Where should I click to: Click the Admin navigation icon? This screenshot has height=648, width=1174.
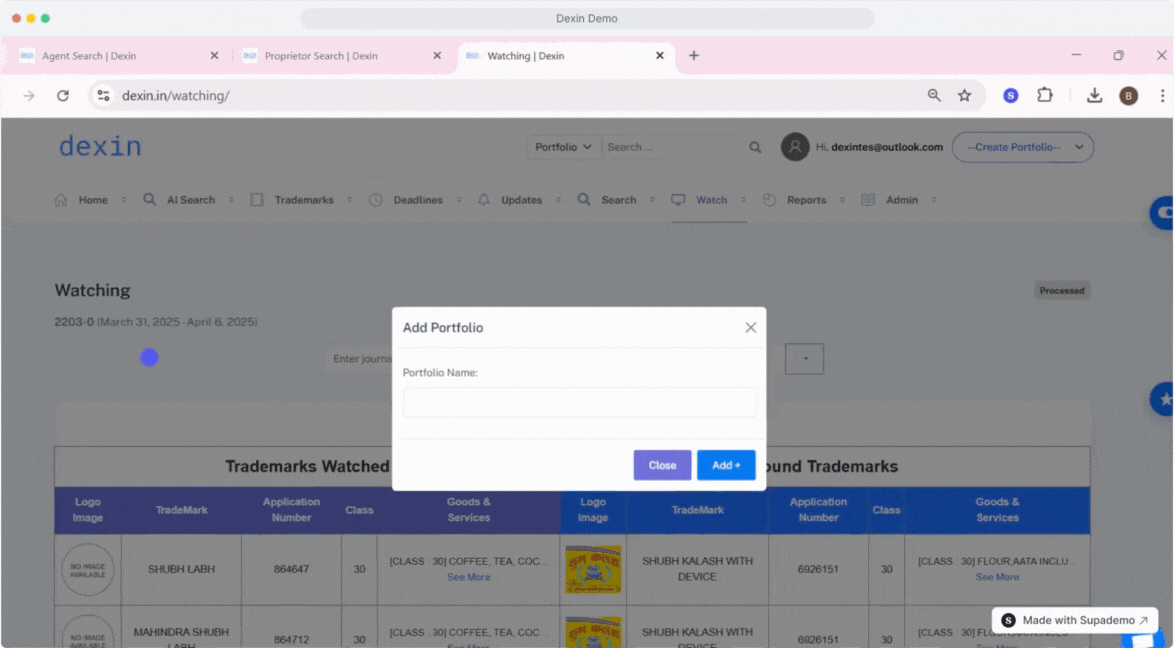(x=869, y=199)
